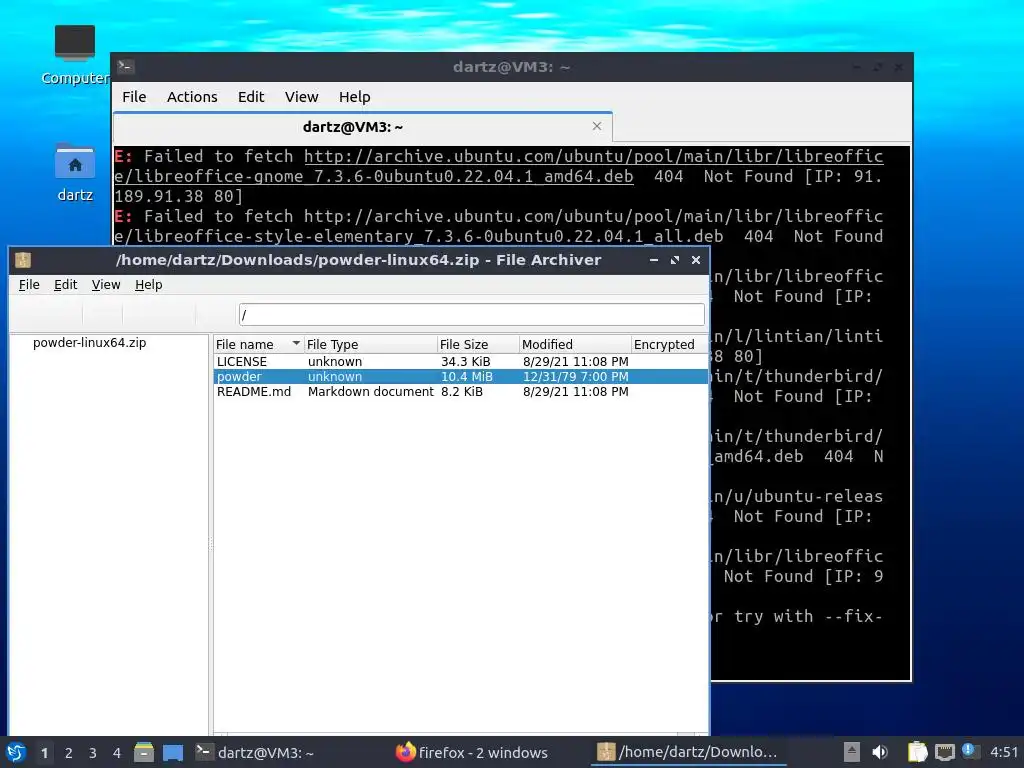This screenshot has height=768, width=1024.
Task: Click the network status tray icon
Action: (x=944, y=752)
